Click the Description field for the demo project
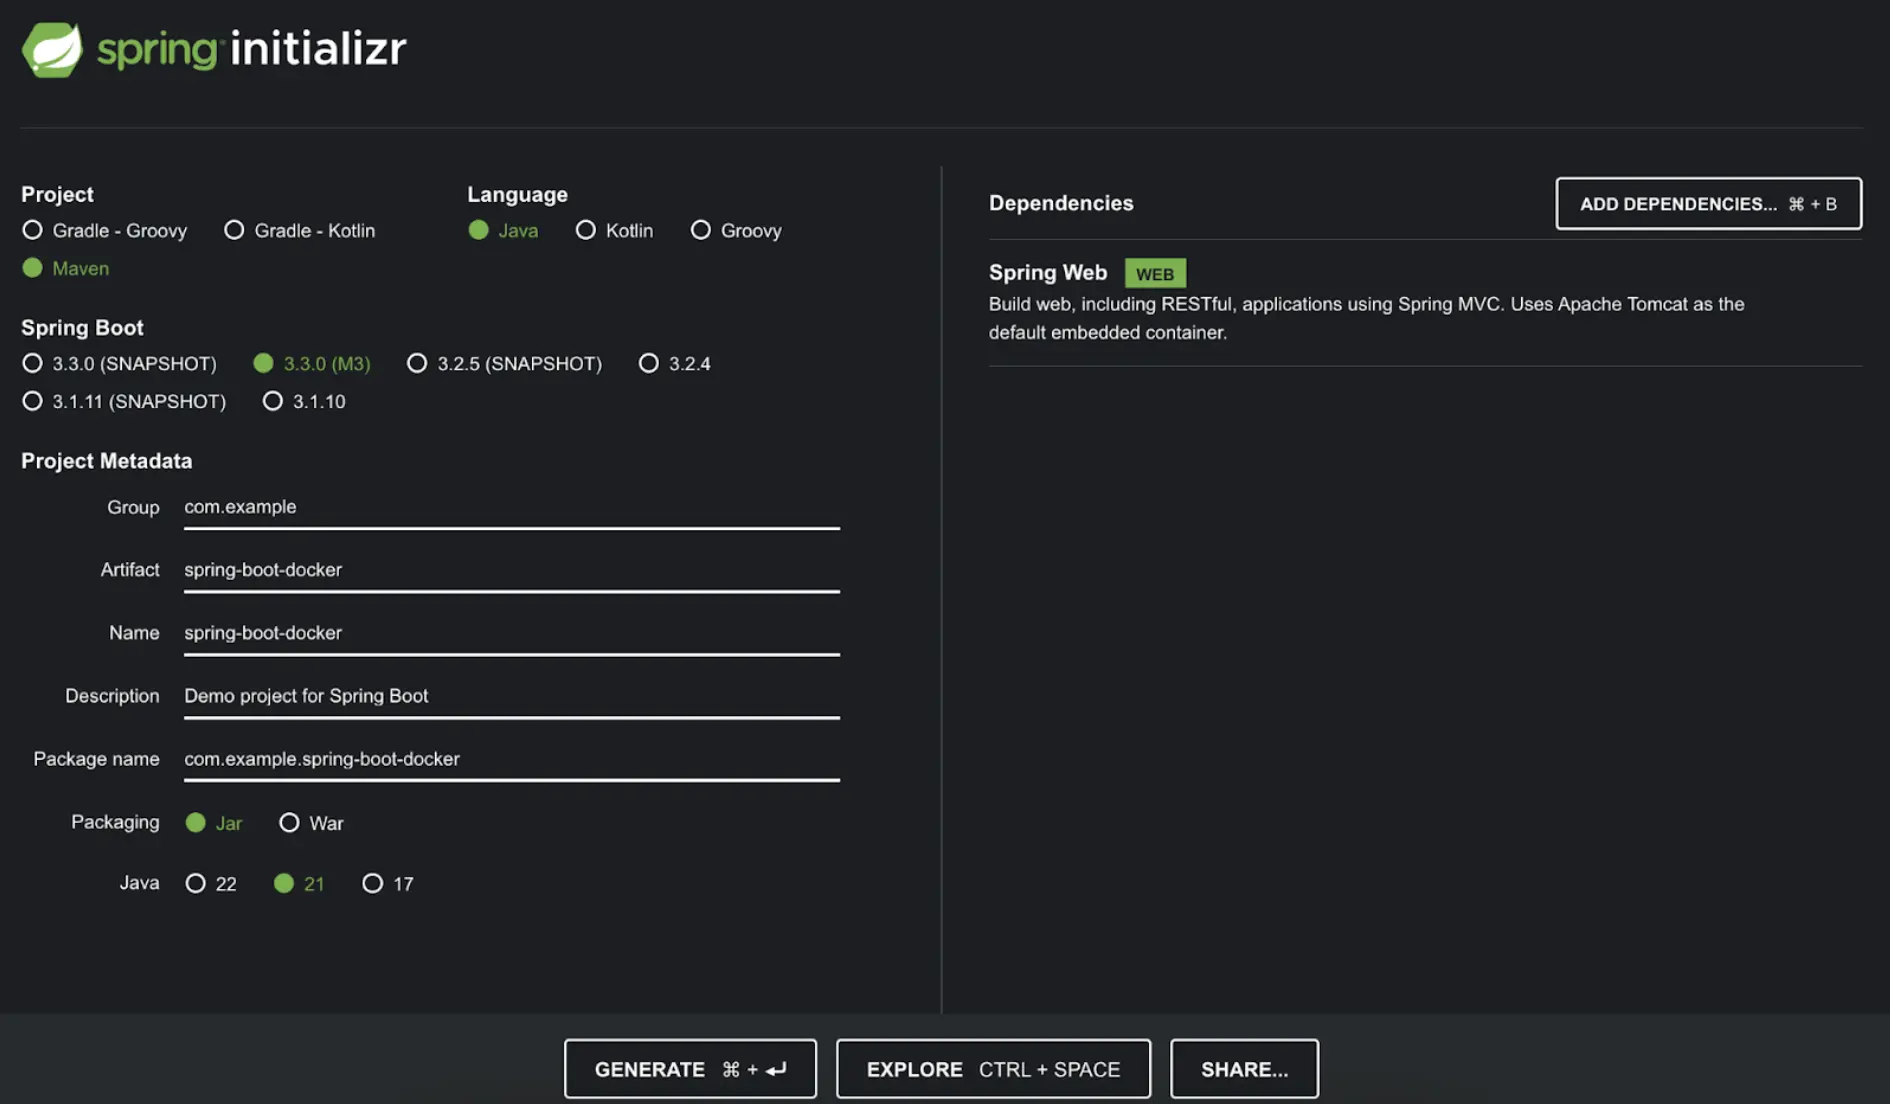The width and height of the screenshot is (1890, 1104). pos(510,696)
